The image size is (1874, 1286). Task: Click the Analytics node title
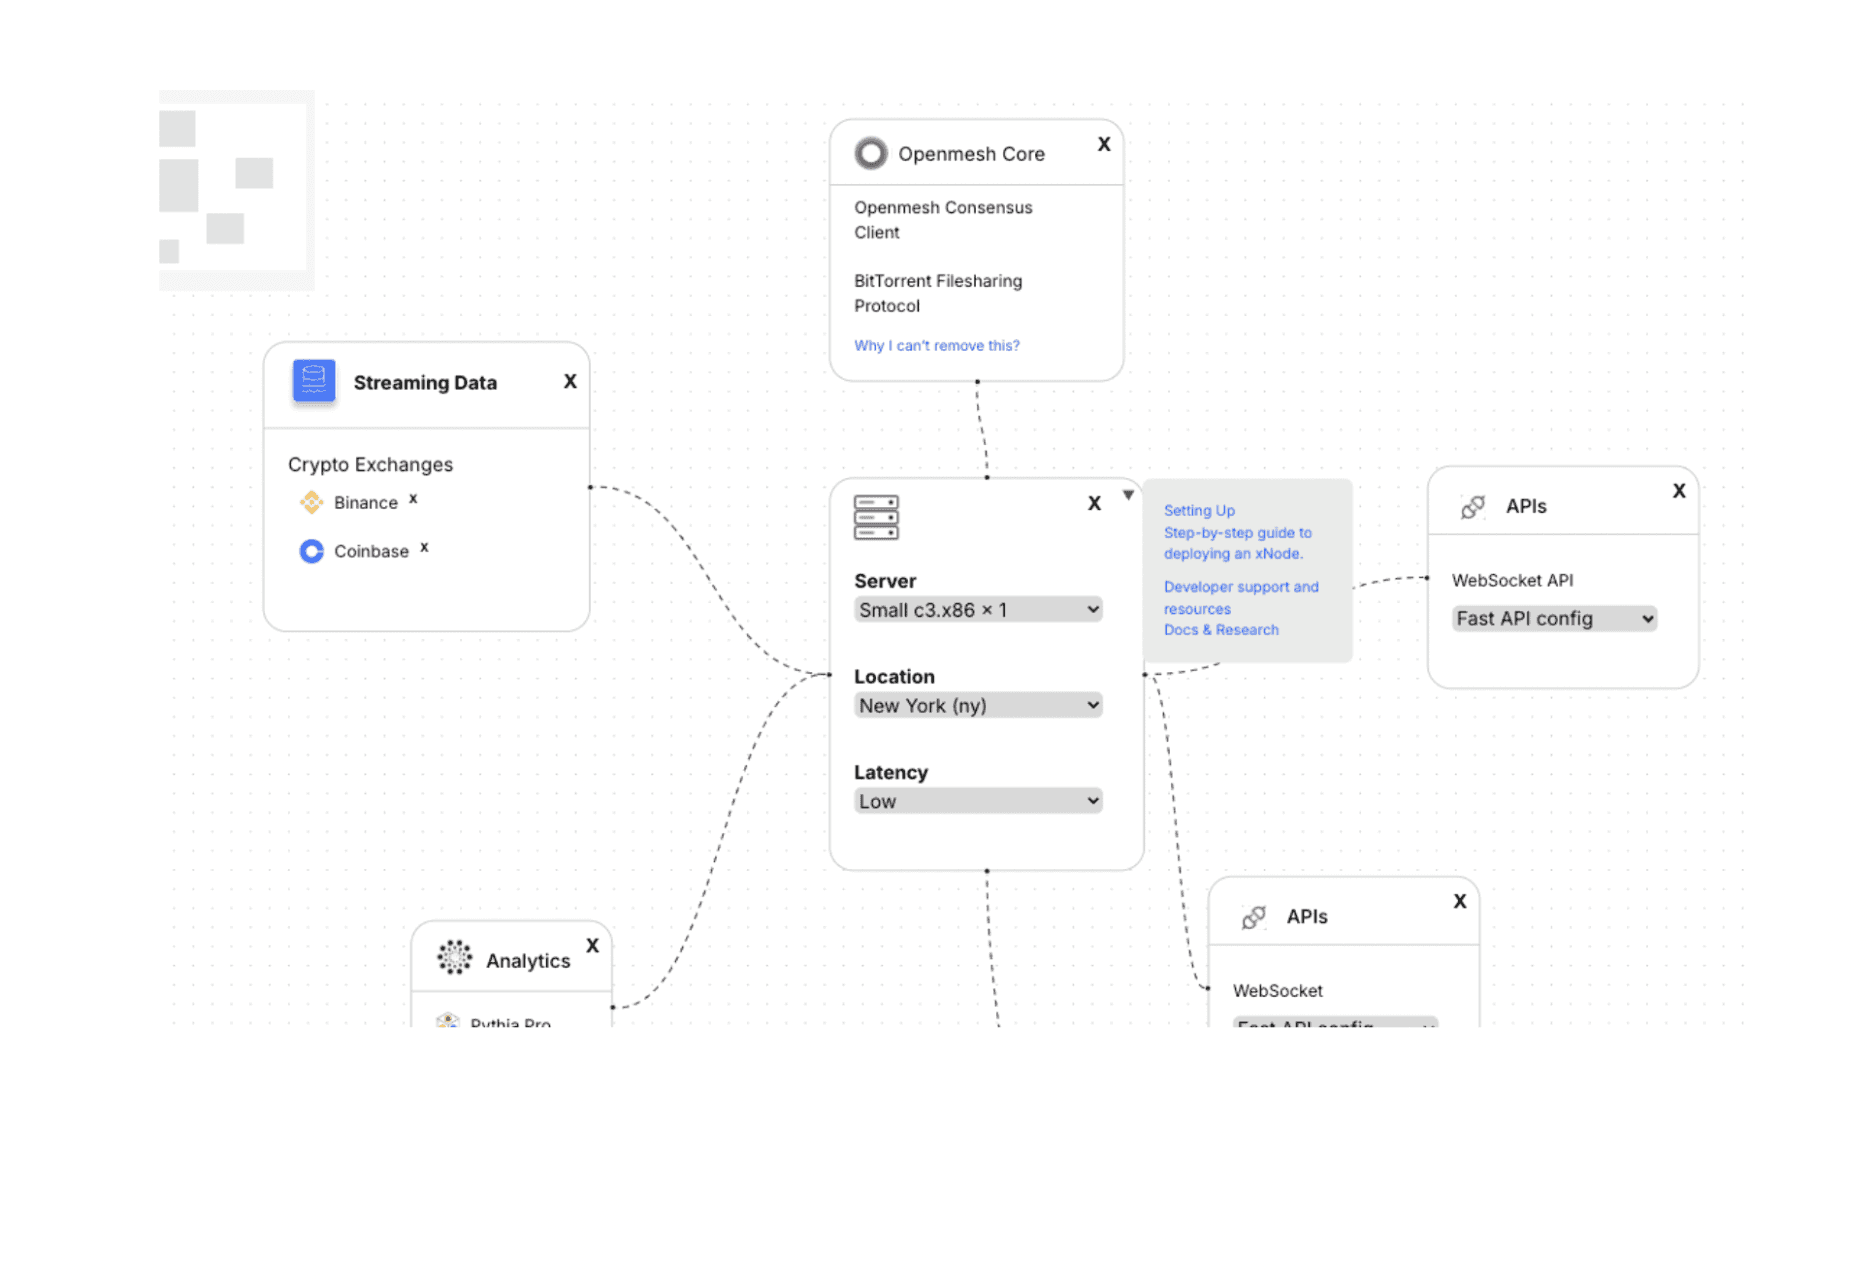(528, 960)
